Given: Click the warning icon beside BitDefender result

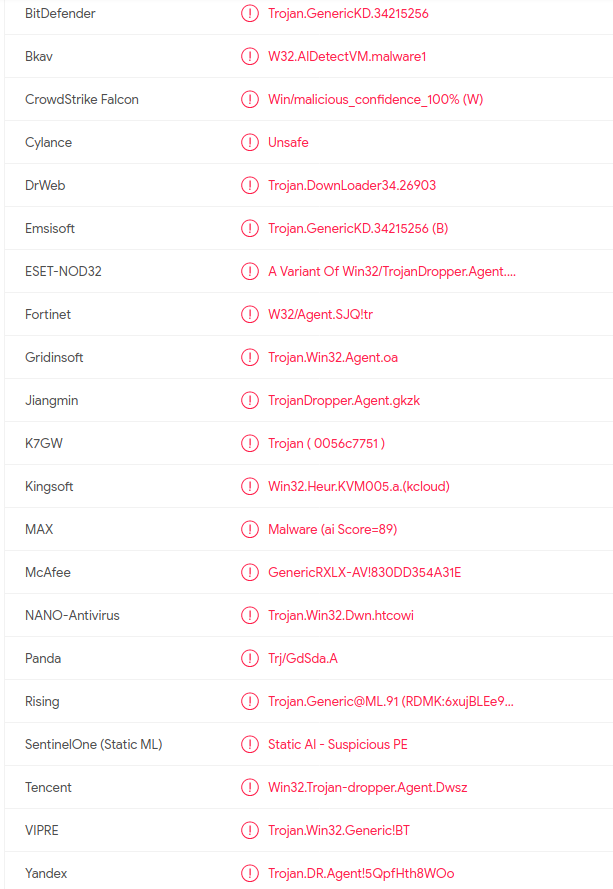Looking at the screenshot, I should [250, 13].
